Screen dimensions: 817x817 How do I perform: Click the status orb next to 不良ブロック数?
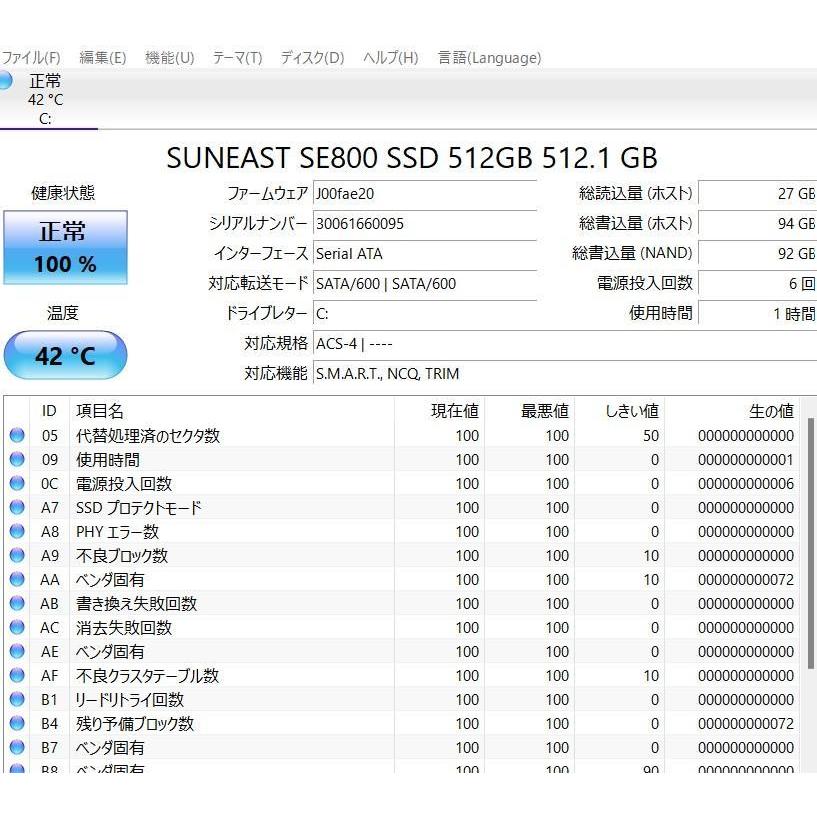(16, 555)
